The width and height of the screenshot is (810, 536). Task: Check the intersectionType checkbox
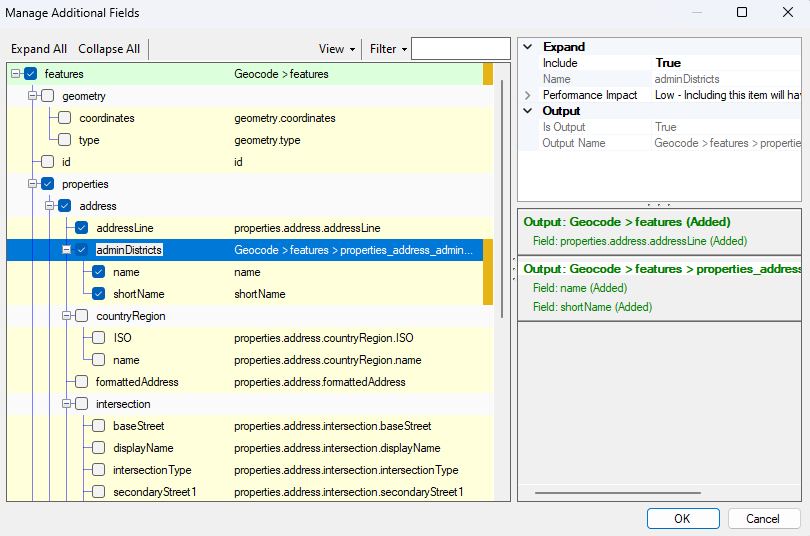click(99, 470)
